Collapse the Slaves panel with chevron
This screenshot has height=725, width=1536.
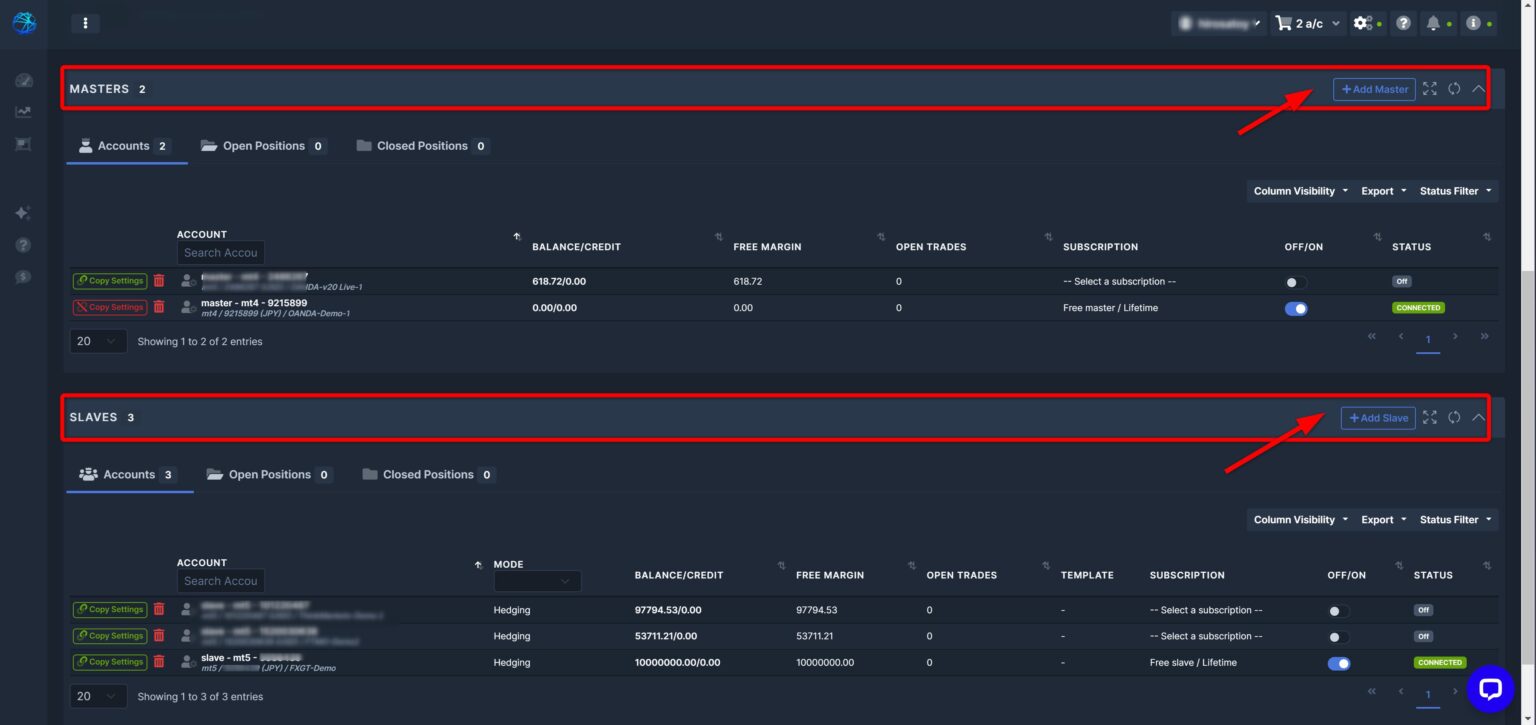tap(1478, 417)
